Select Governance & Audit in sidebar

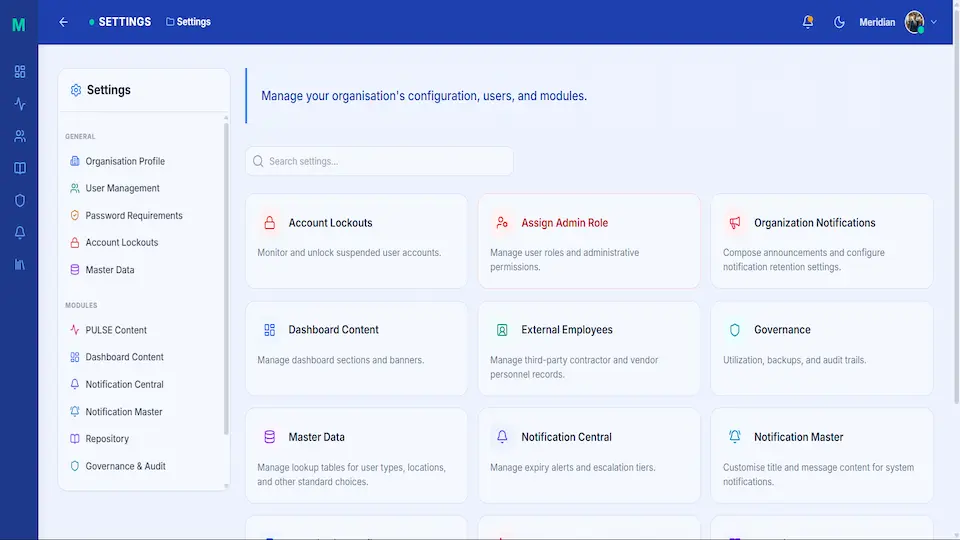(x=143, y=466)
